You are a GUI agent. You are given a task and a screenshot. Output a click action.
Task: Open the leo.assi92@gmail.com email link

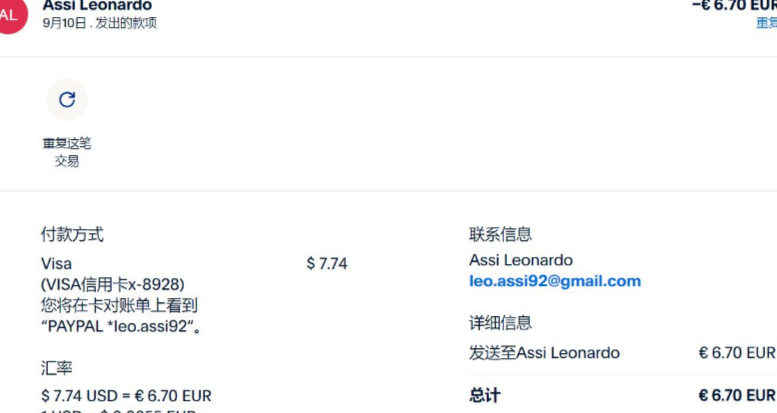(x=554, y=282)
